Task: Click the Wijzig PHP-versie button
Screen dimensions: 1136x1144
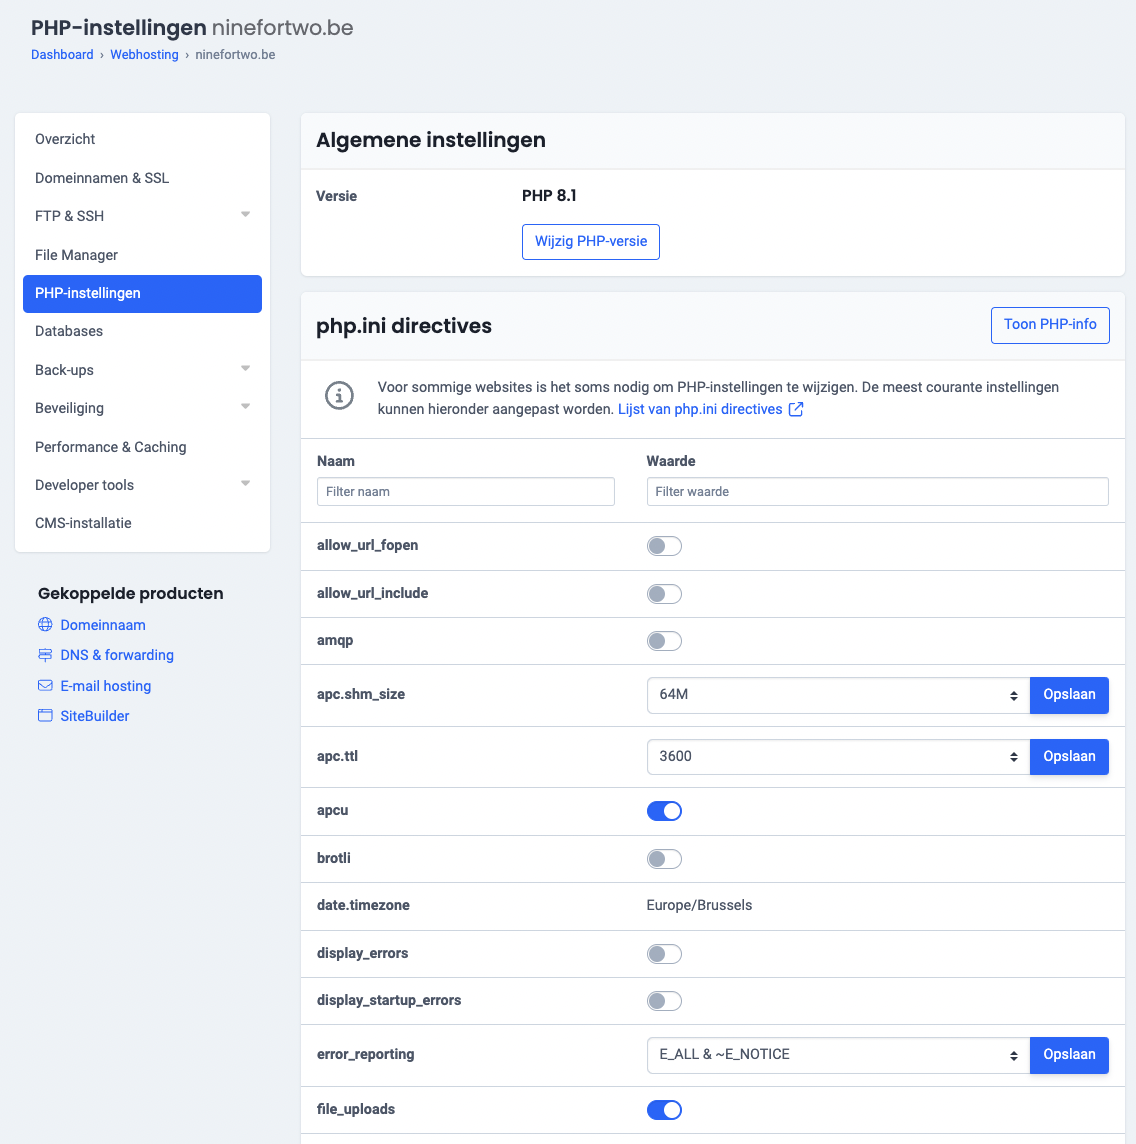Action: pyautogui.click(x=590, y=242)
